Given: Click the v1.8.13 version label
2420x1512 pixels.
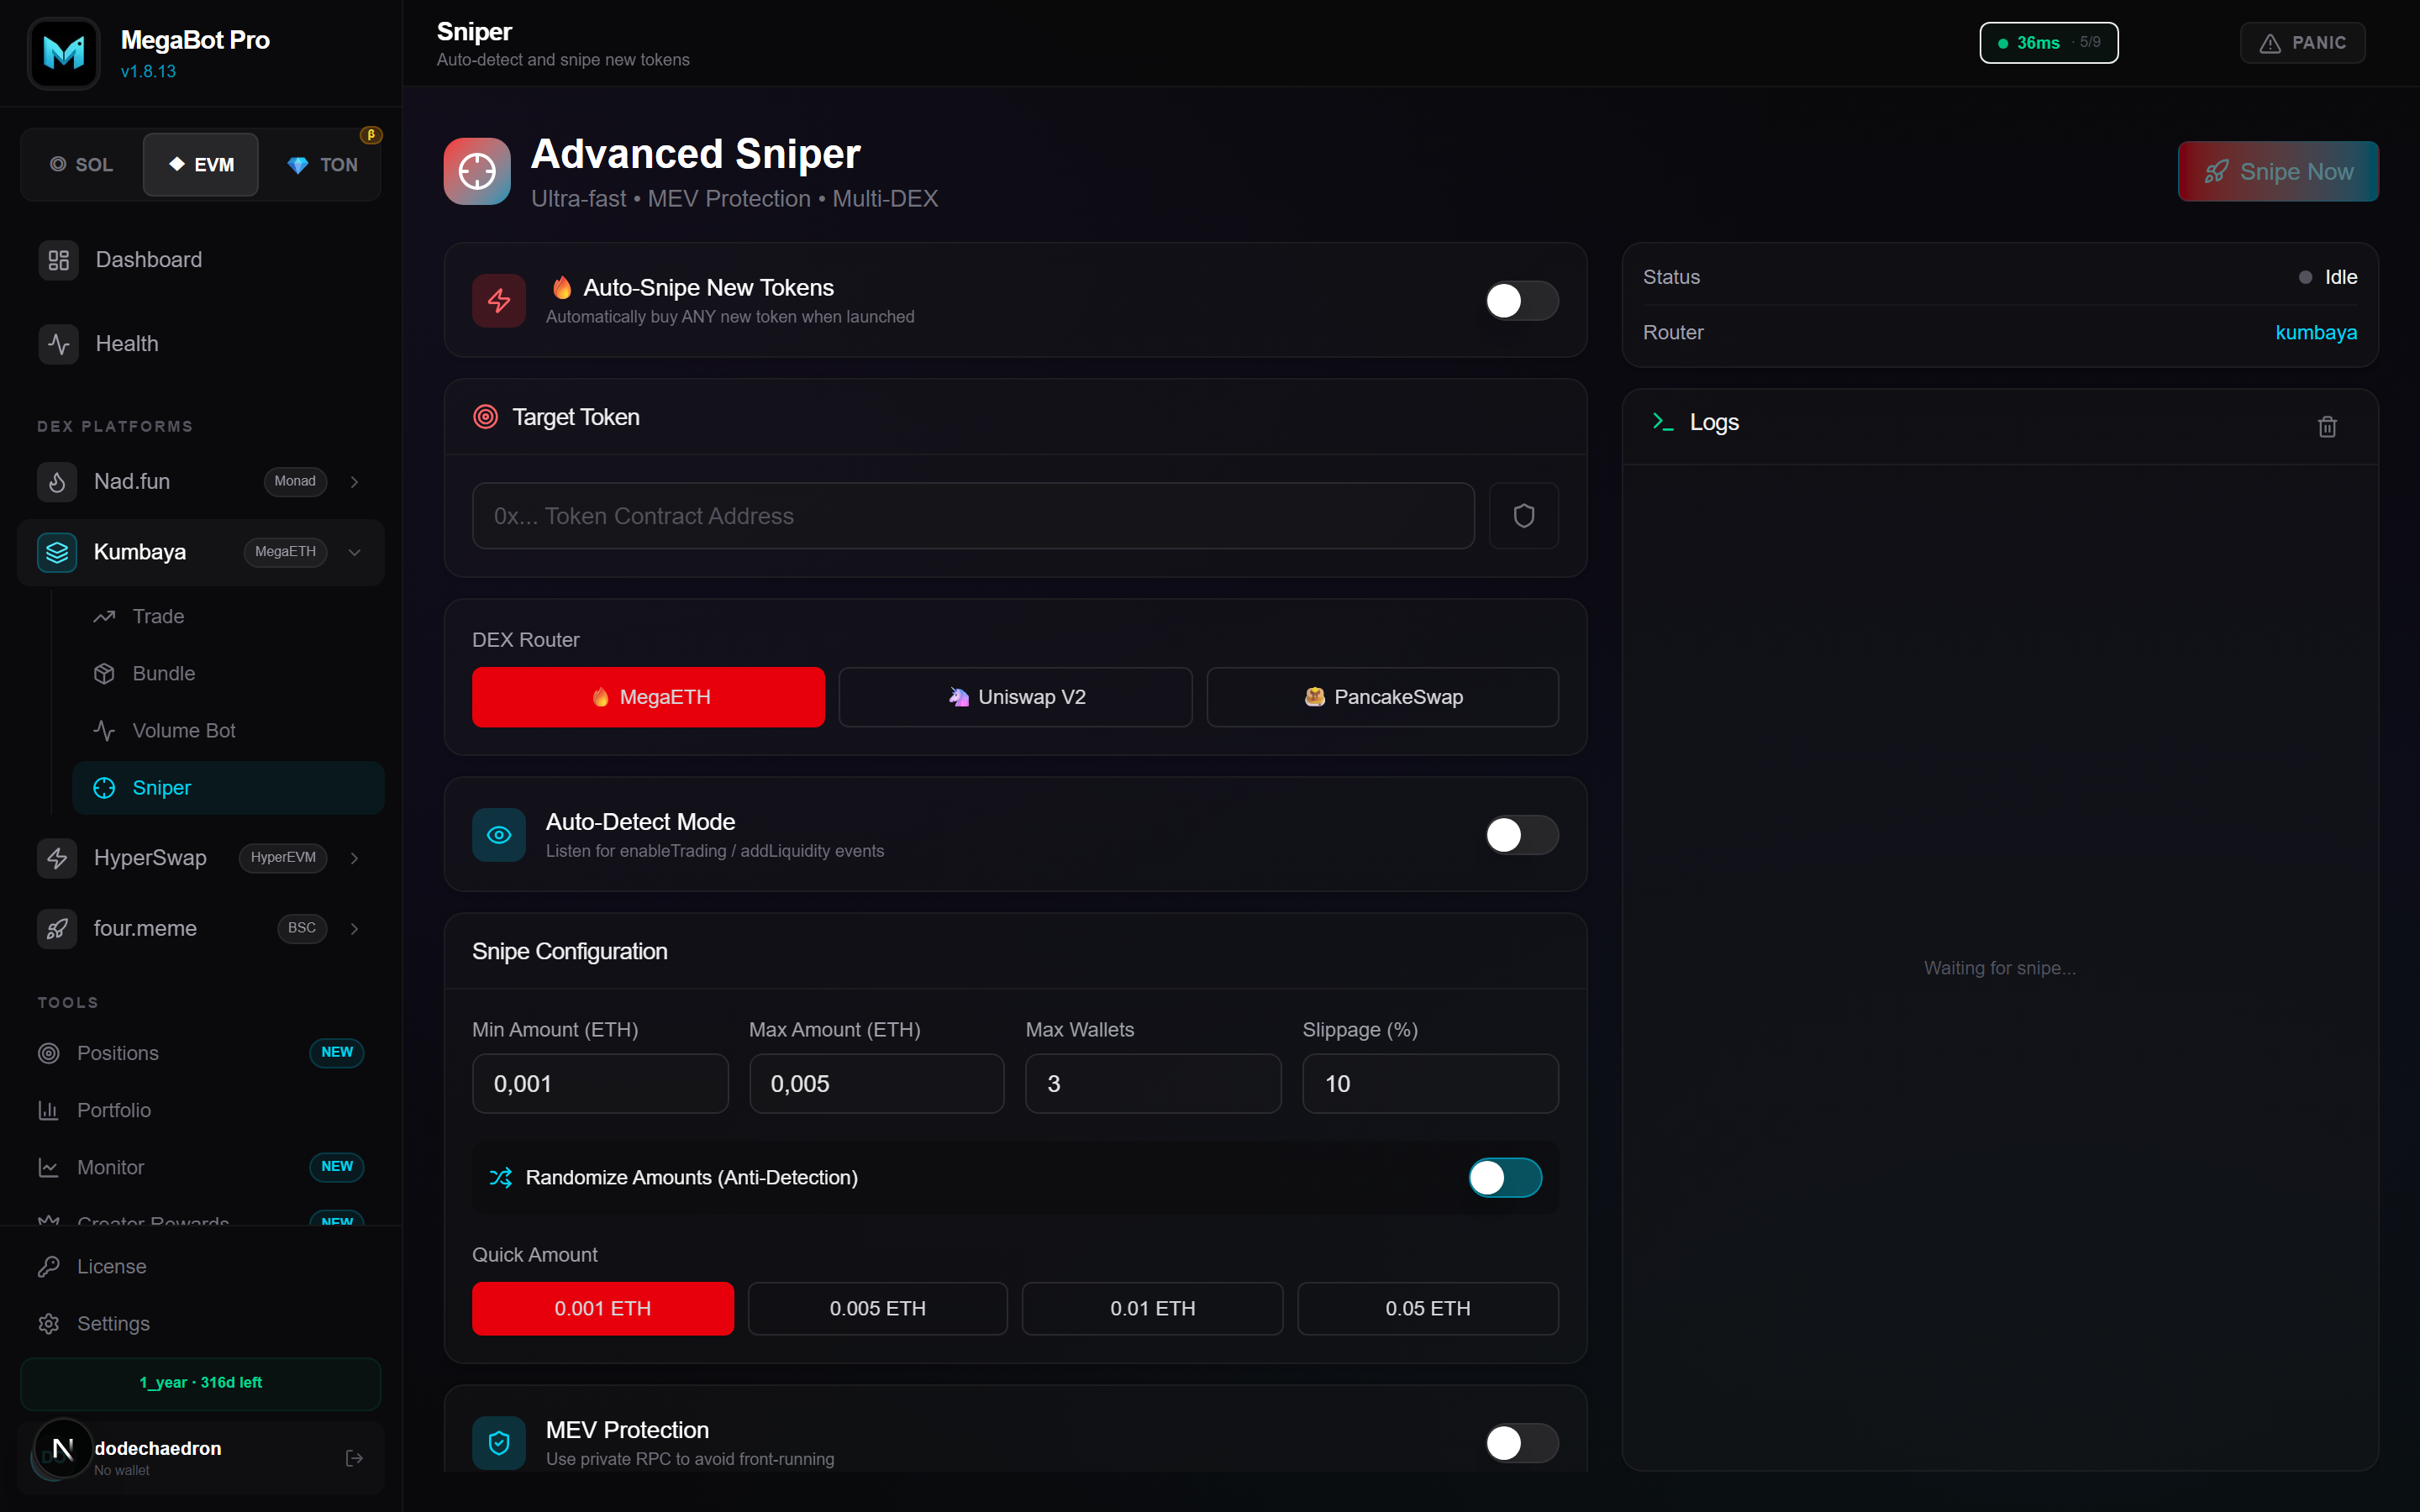Looking at the screenshot, I should pyautogui.click(x=148, y=72).
